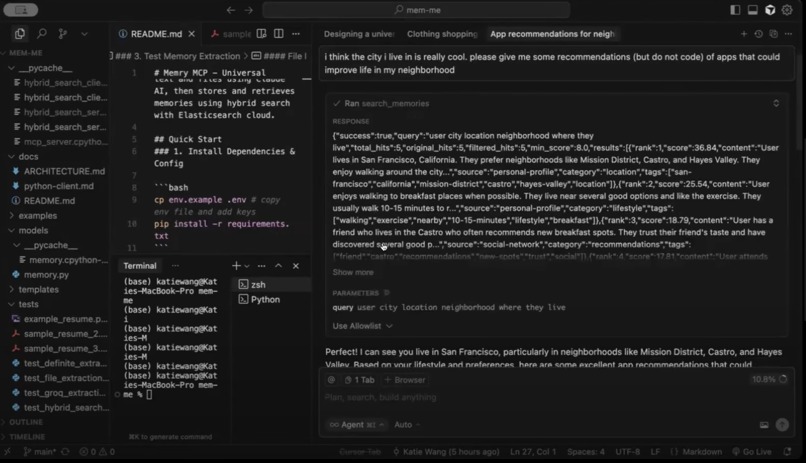Open python-client.md file
The image size is (806, 463).
click(x=59, y=186)
